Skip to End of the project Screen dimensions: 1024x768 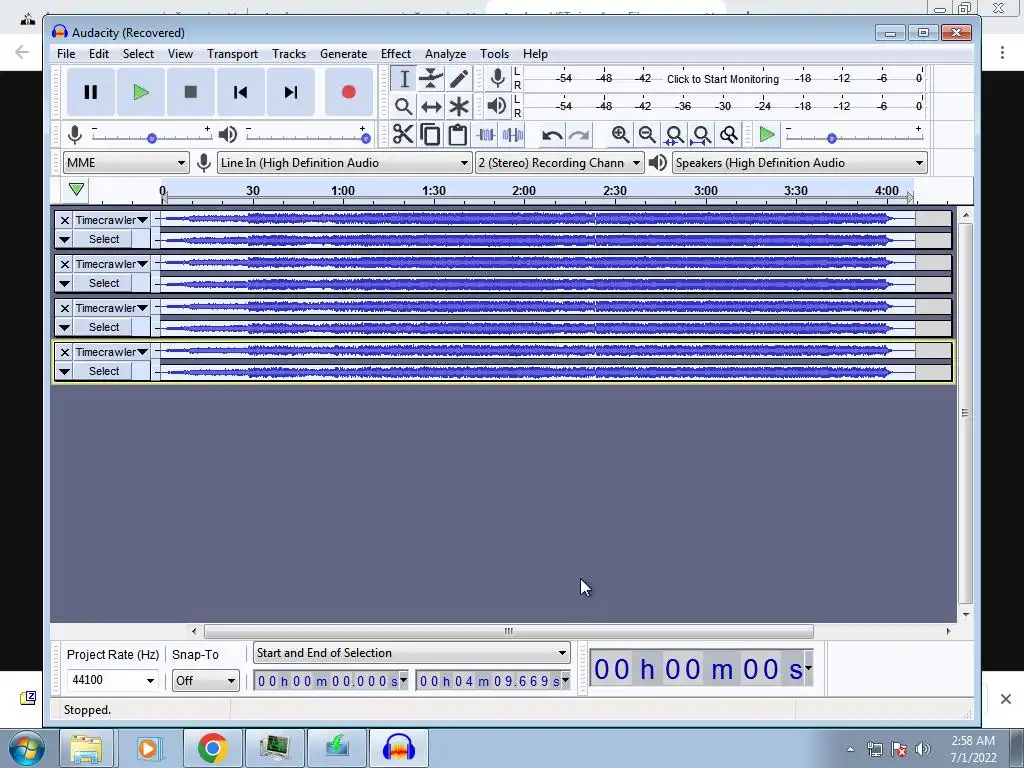pos(291,92)
